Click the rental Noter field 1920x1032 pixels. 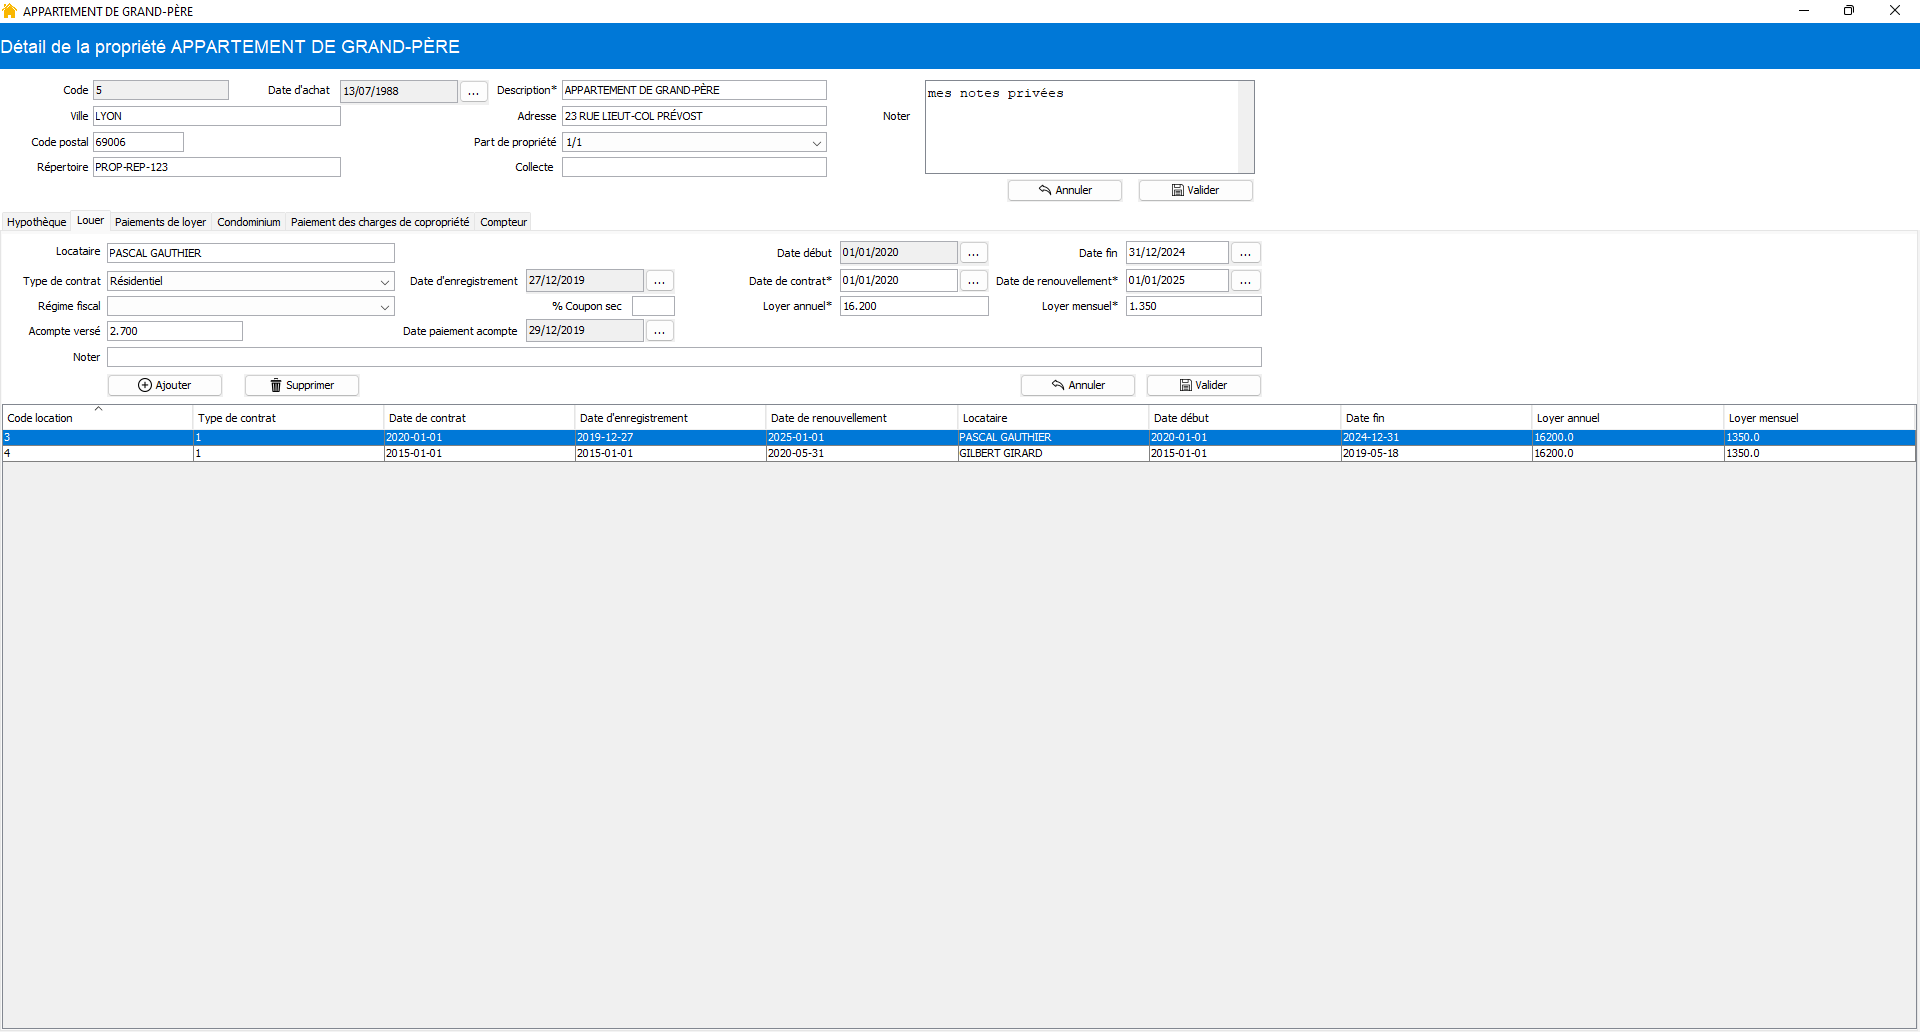point(684,357)
